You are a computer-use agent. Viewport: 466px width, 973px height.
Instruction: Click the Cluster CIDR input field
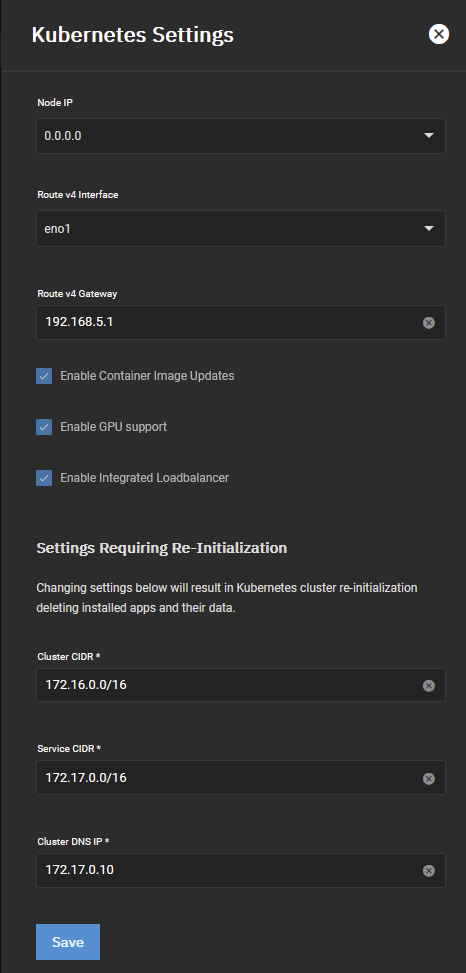click(241, 684)
